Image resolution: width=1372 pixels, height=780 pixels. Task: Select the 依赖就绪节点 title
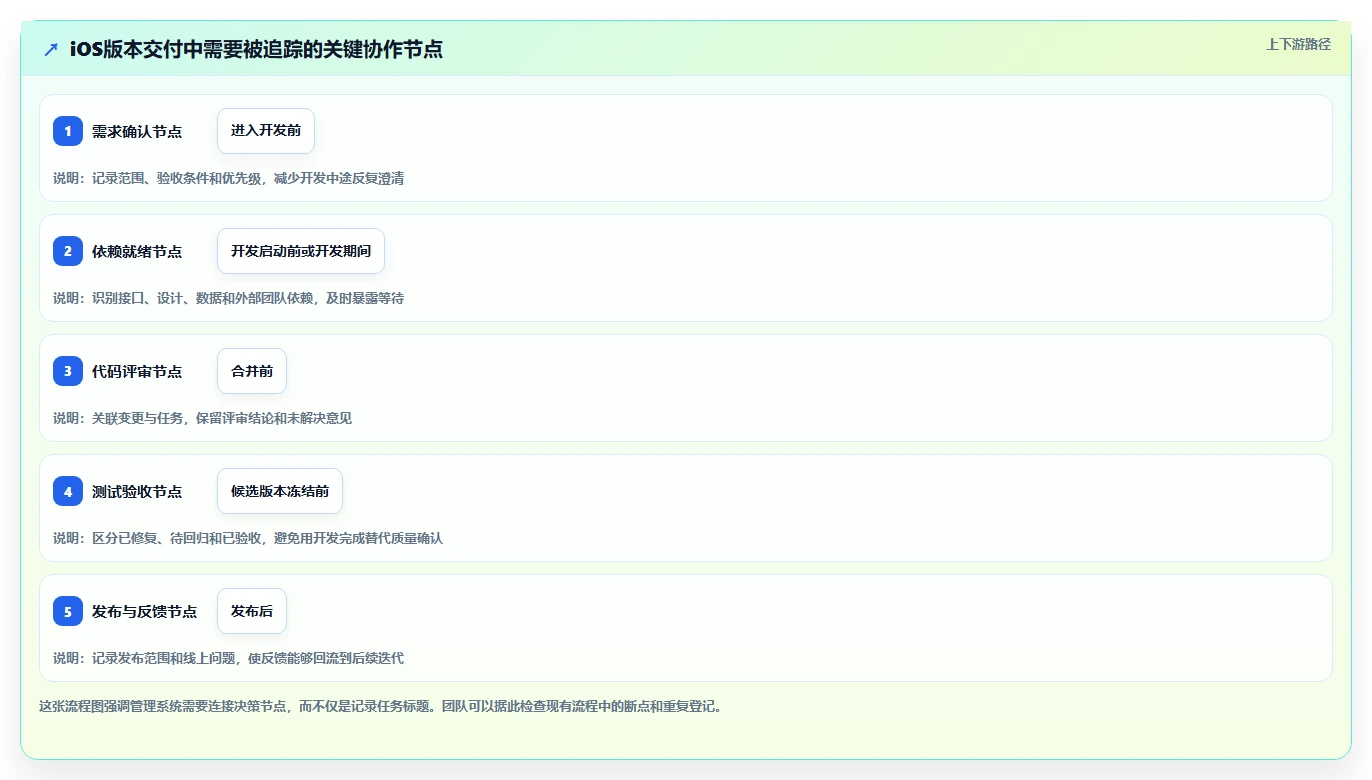point(137,251)
